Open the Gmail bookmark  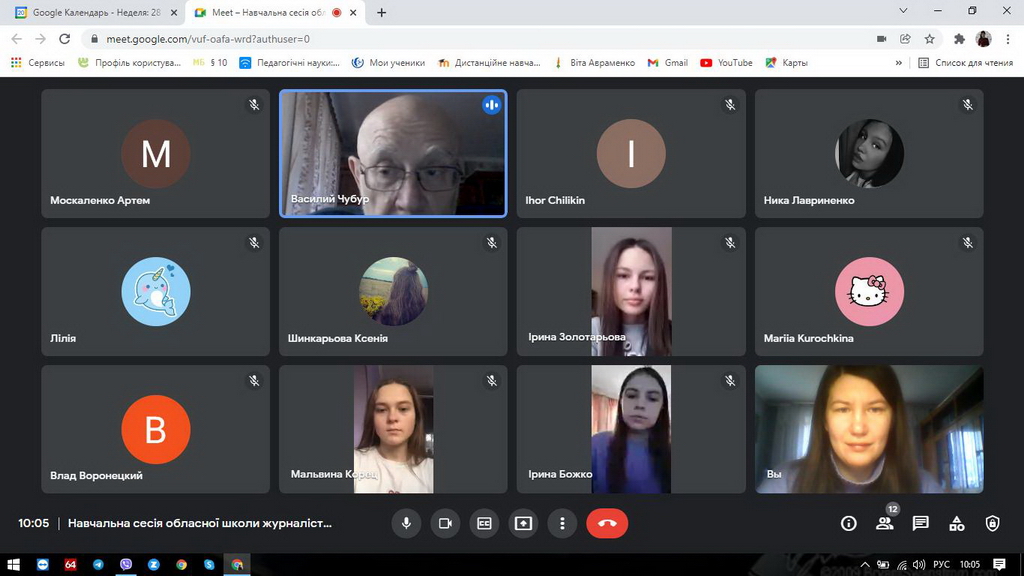[x=668, y=62]
